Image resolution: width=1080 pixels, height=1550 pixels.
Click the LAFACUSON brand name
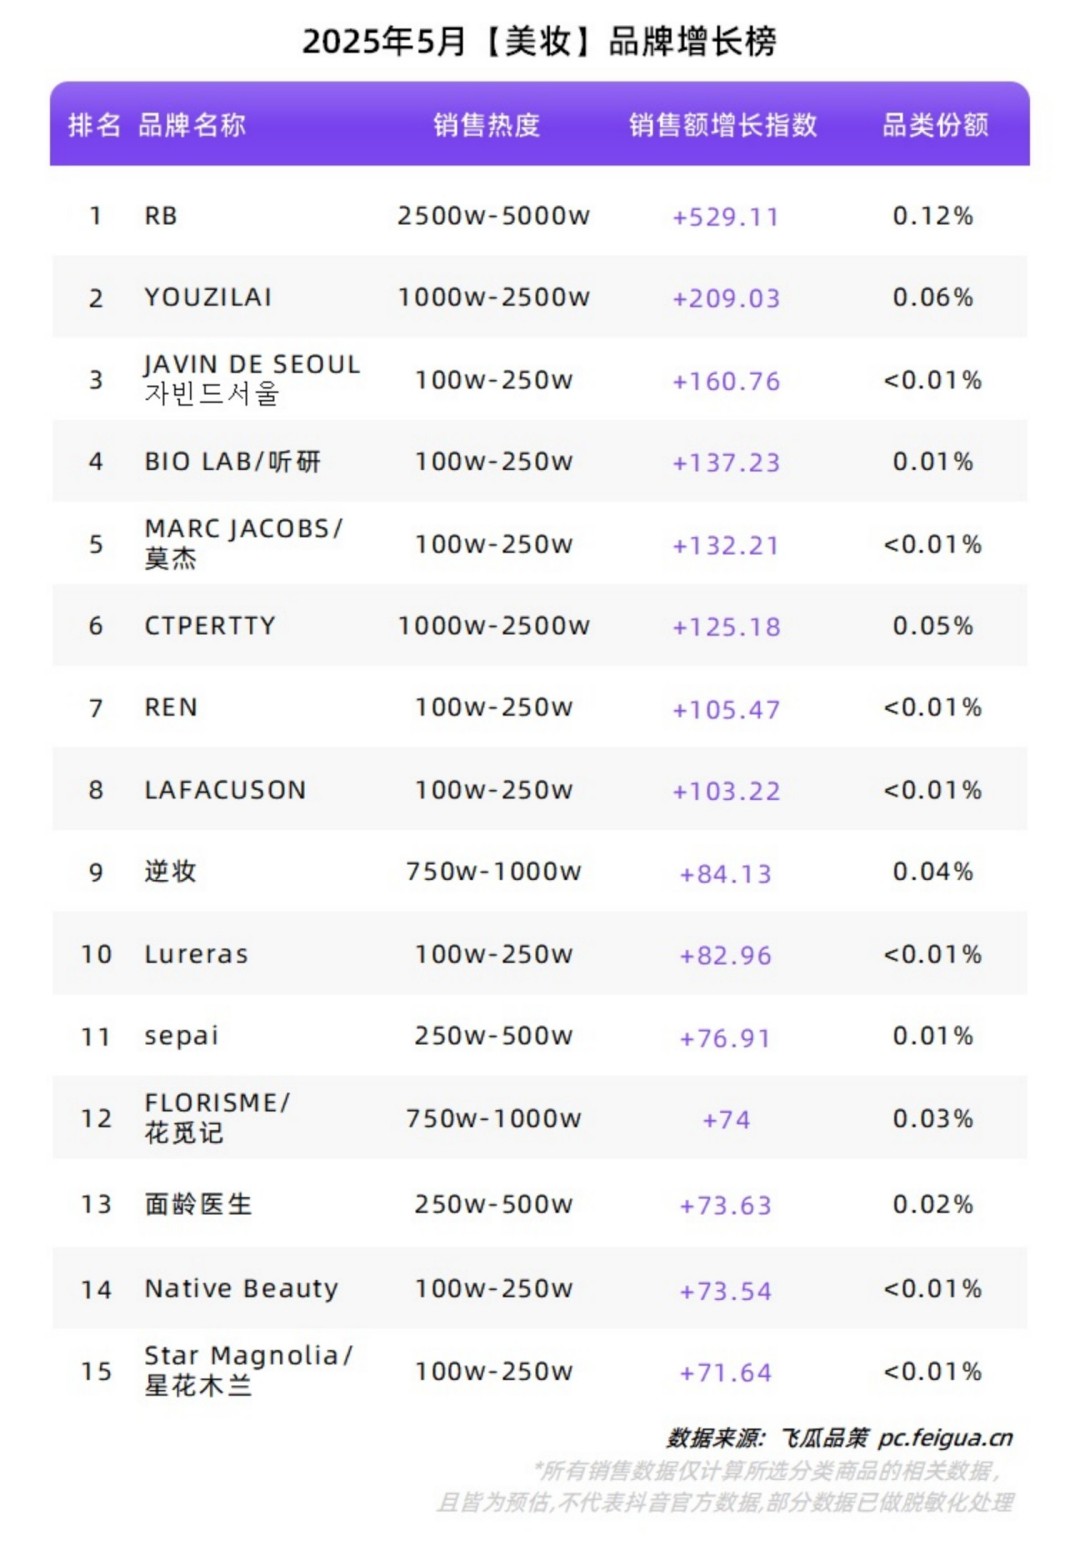(225, 790)
